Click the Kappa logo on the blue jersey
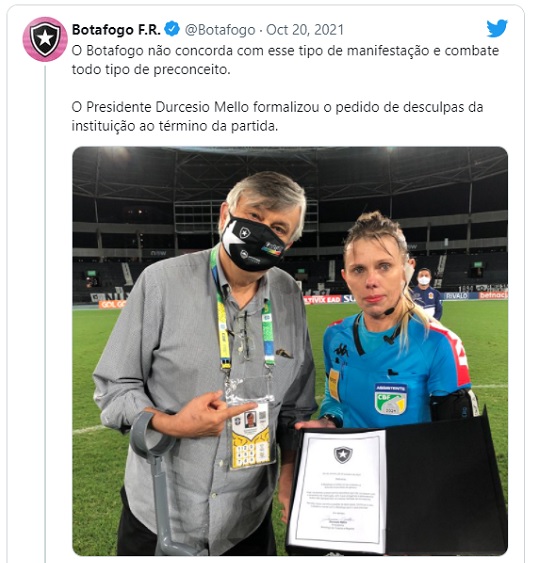This screenshot has height=563, width=535. click(341, 350)
